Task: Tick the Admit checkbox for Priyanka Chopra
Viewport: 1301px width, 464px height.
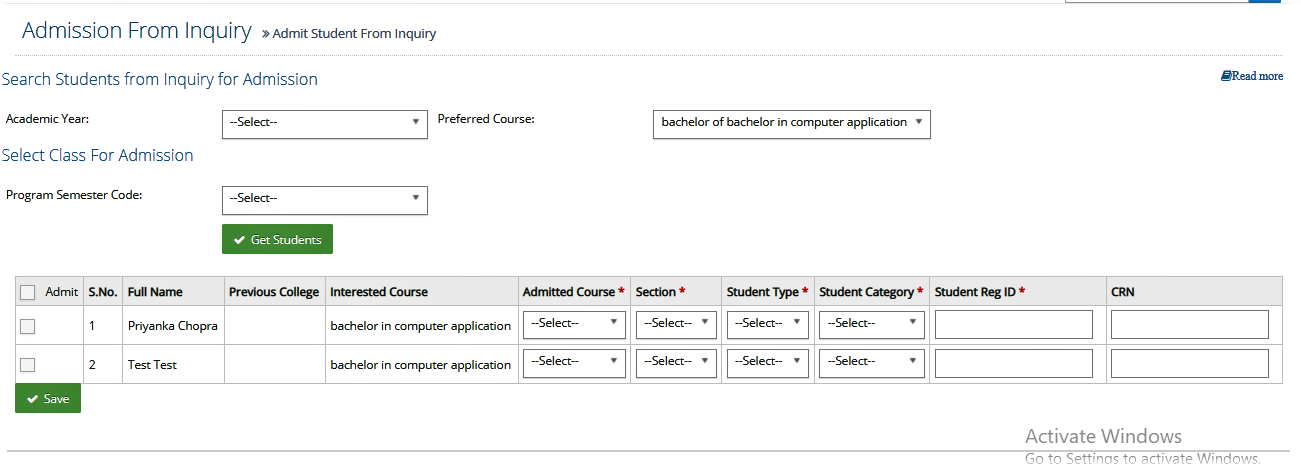Action: pyautogui.click(x=27, y=326)
